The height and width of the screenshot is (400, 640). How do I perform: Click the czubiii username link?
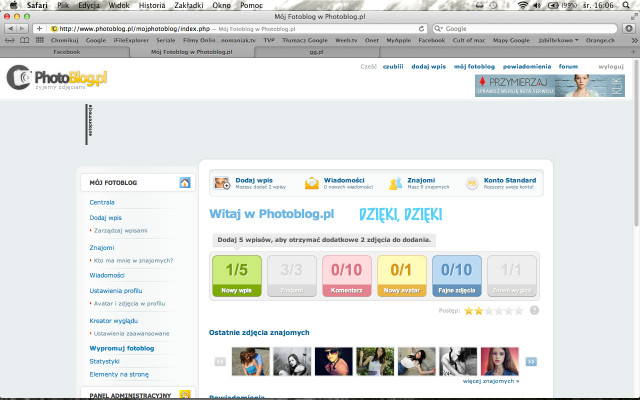click(x=393, y=67)
